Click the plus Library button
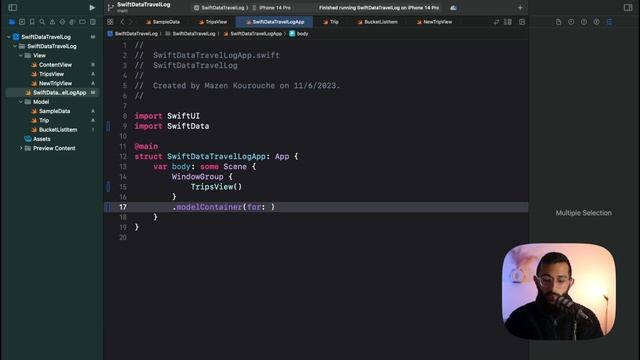This screenshot has width=640, height=360. (x=520, y=8)
